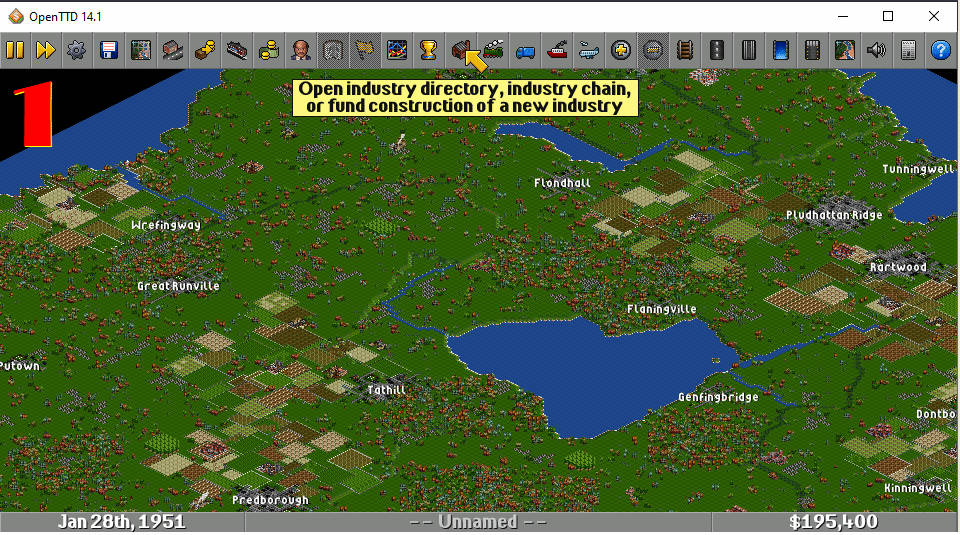960x535 pixels.
Task: Click the Kinningwell town label
Action: click(x=918, y=488)
